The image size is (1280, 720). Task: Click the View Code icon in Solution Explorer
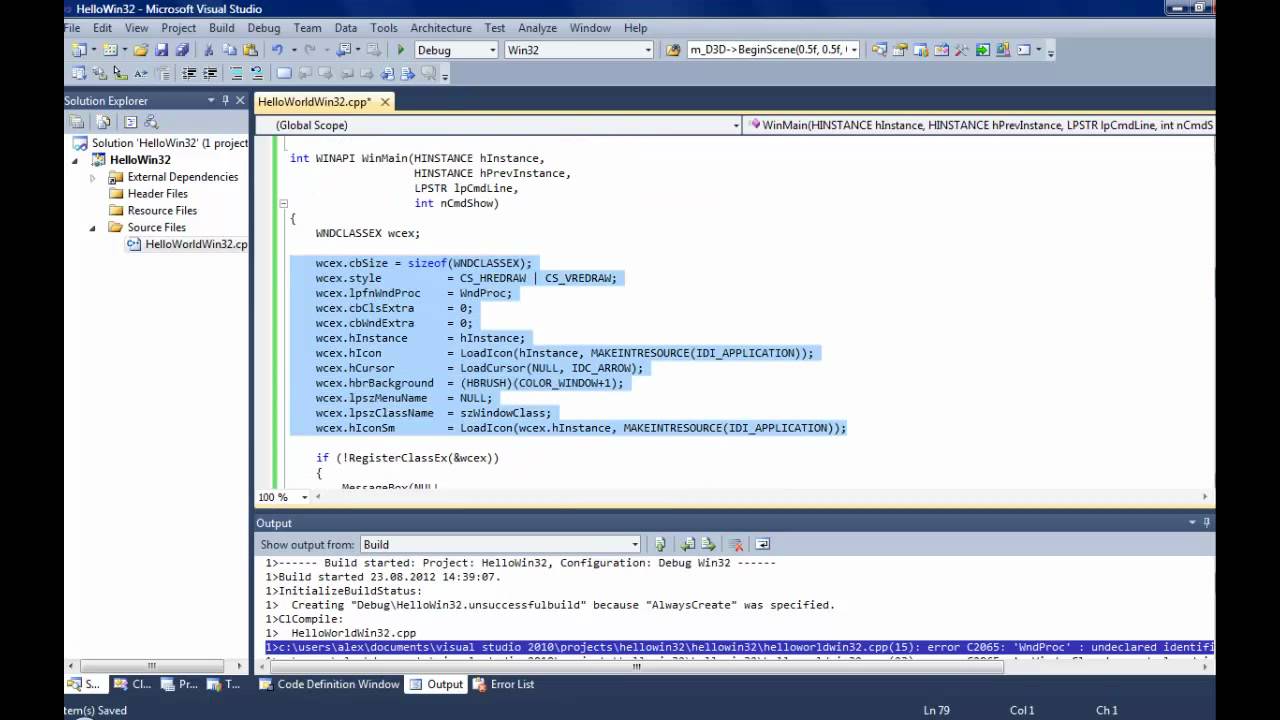click(130, 122)
